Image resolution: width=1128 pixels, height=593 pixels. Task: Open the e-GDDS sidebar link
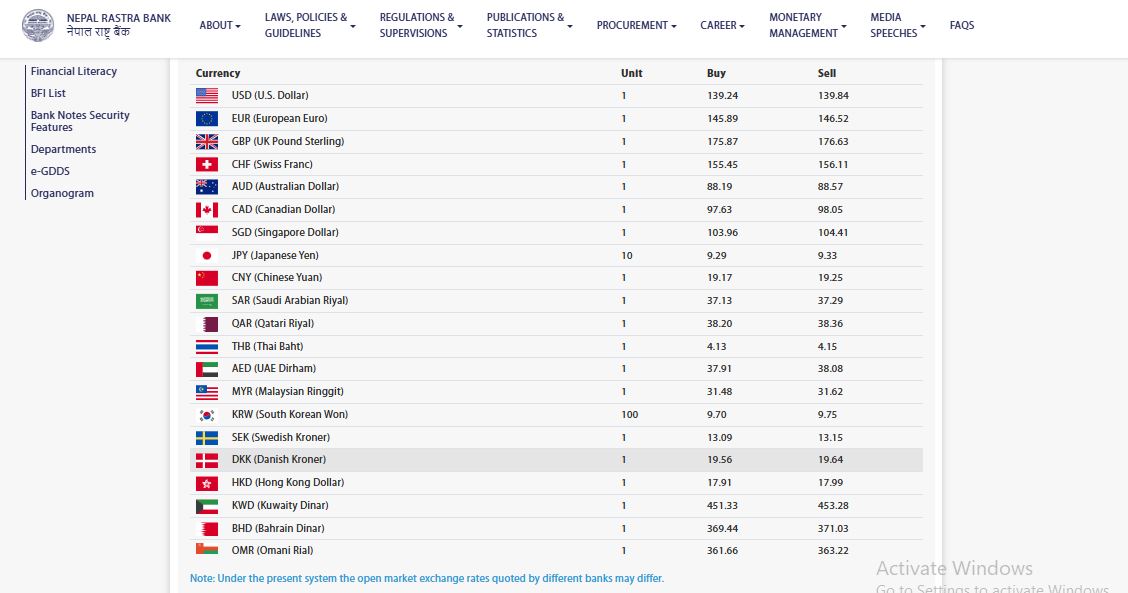[x=50, y=171]
